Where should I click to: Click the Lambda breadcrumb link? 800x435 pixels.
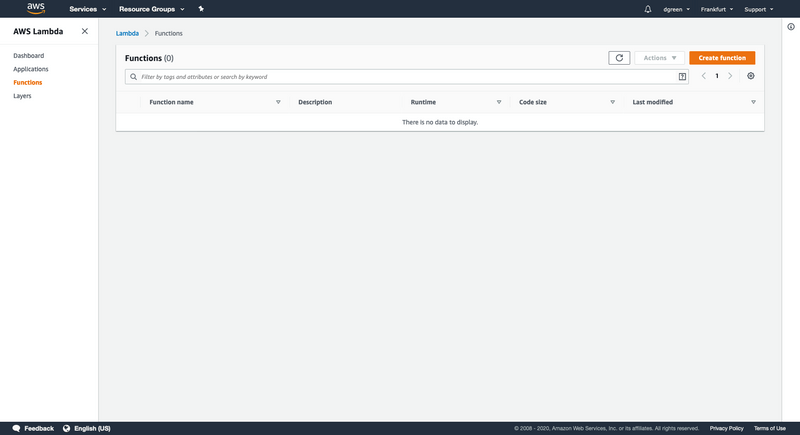click(x=127, y=33)
